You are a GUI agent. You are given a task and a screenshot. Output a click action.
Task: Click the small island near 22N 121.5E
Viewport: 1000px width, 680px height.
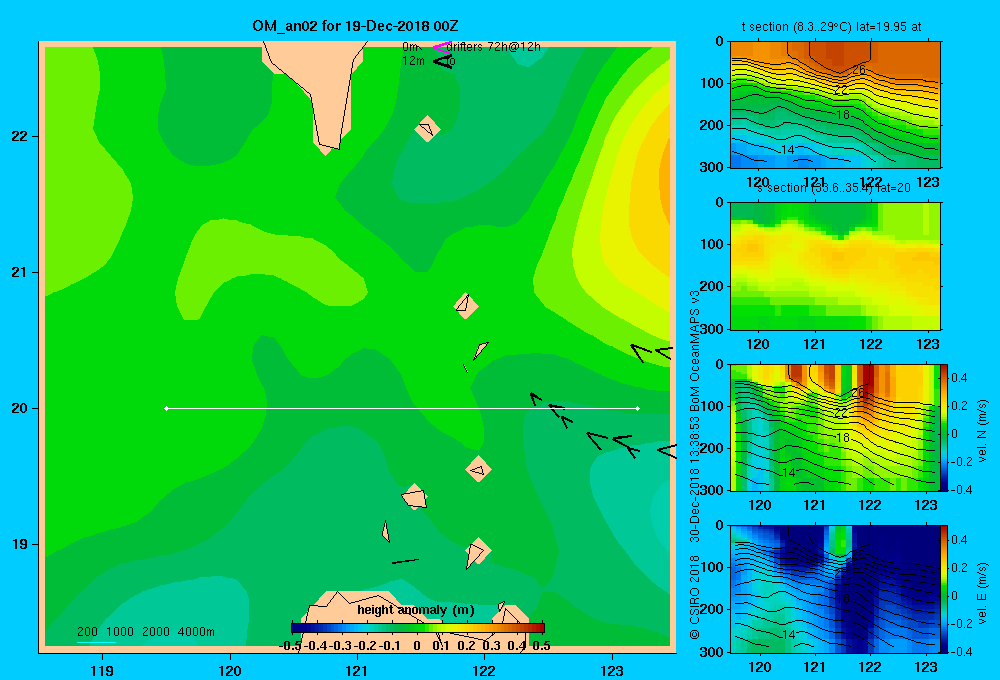pos(427,129)
